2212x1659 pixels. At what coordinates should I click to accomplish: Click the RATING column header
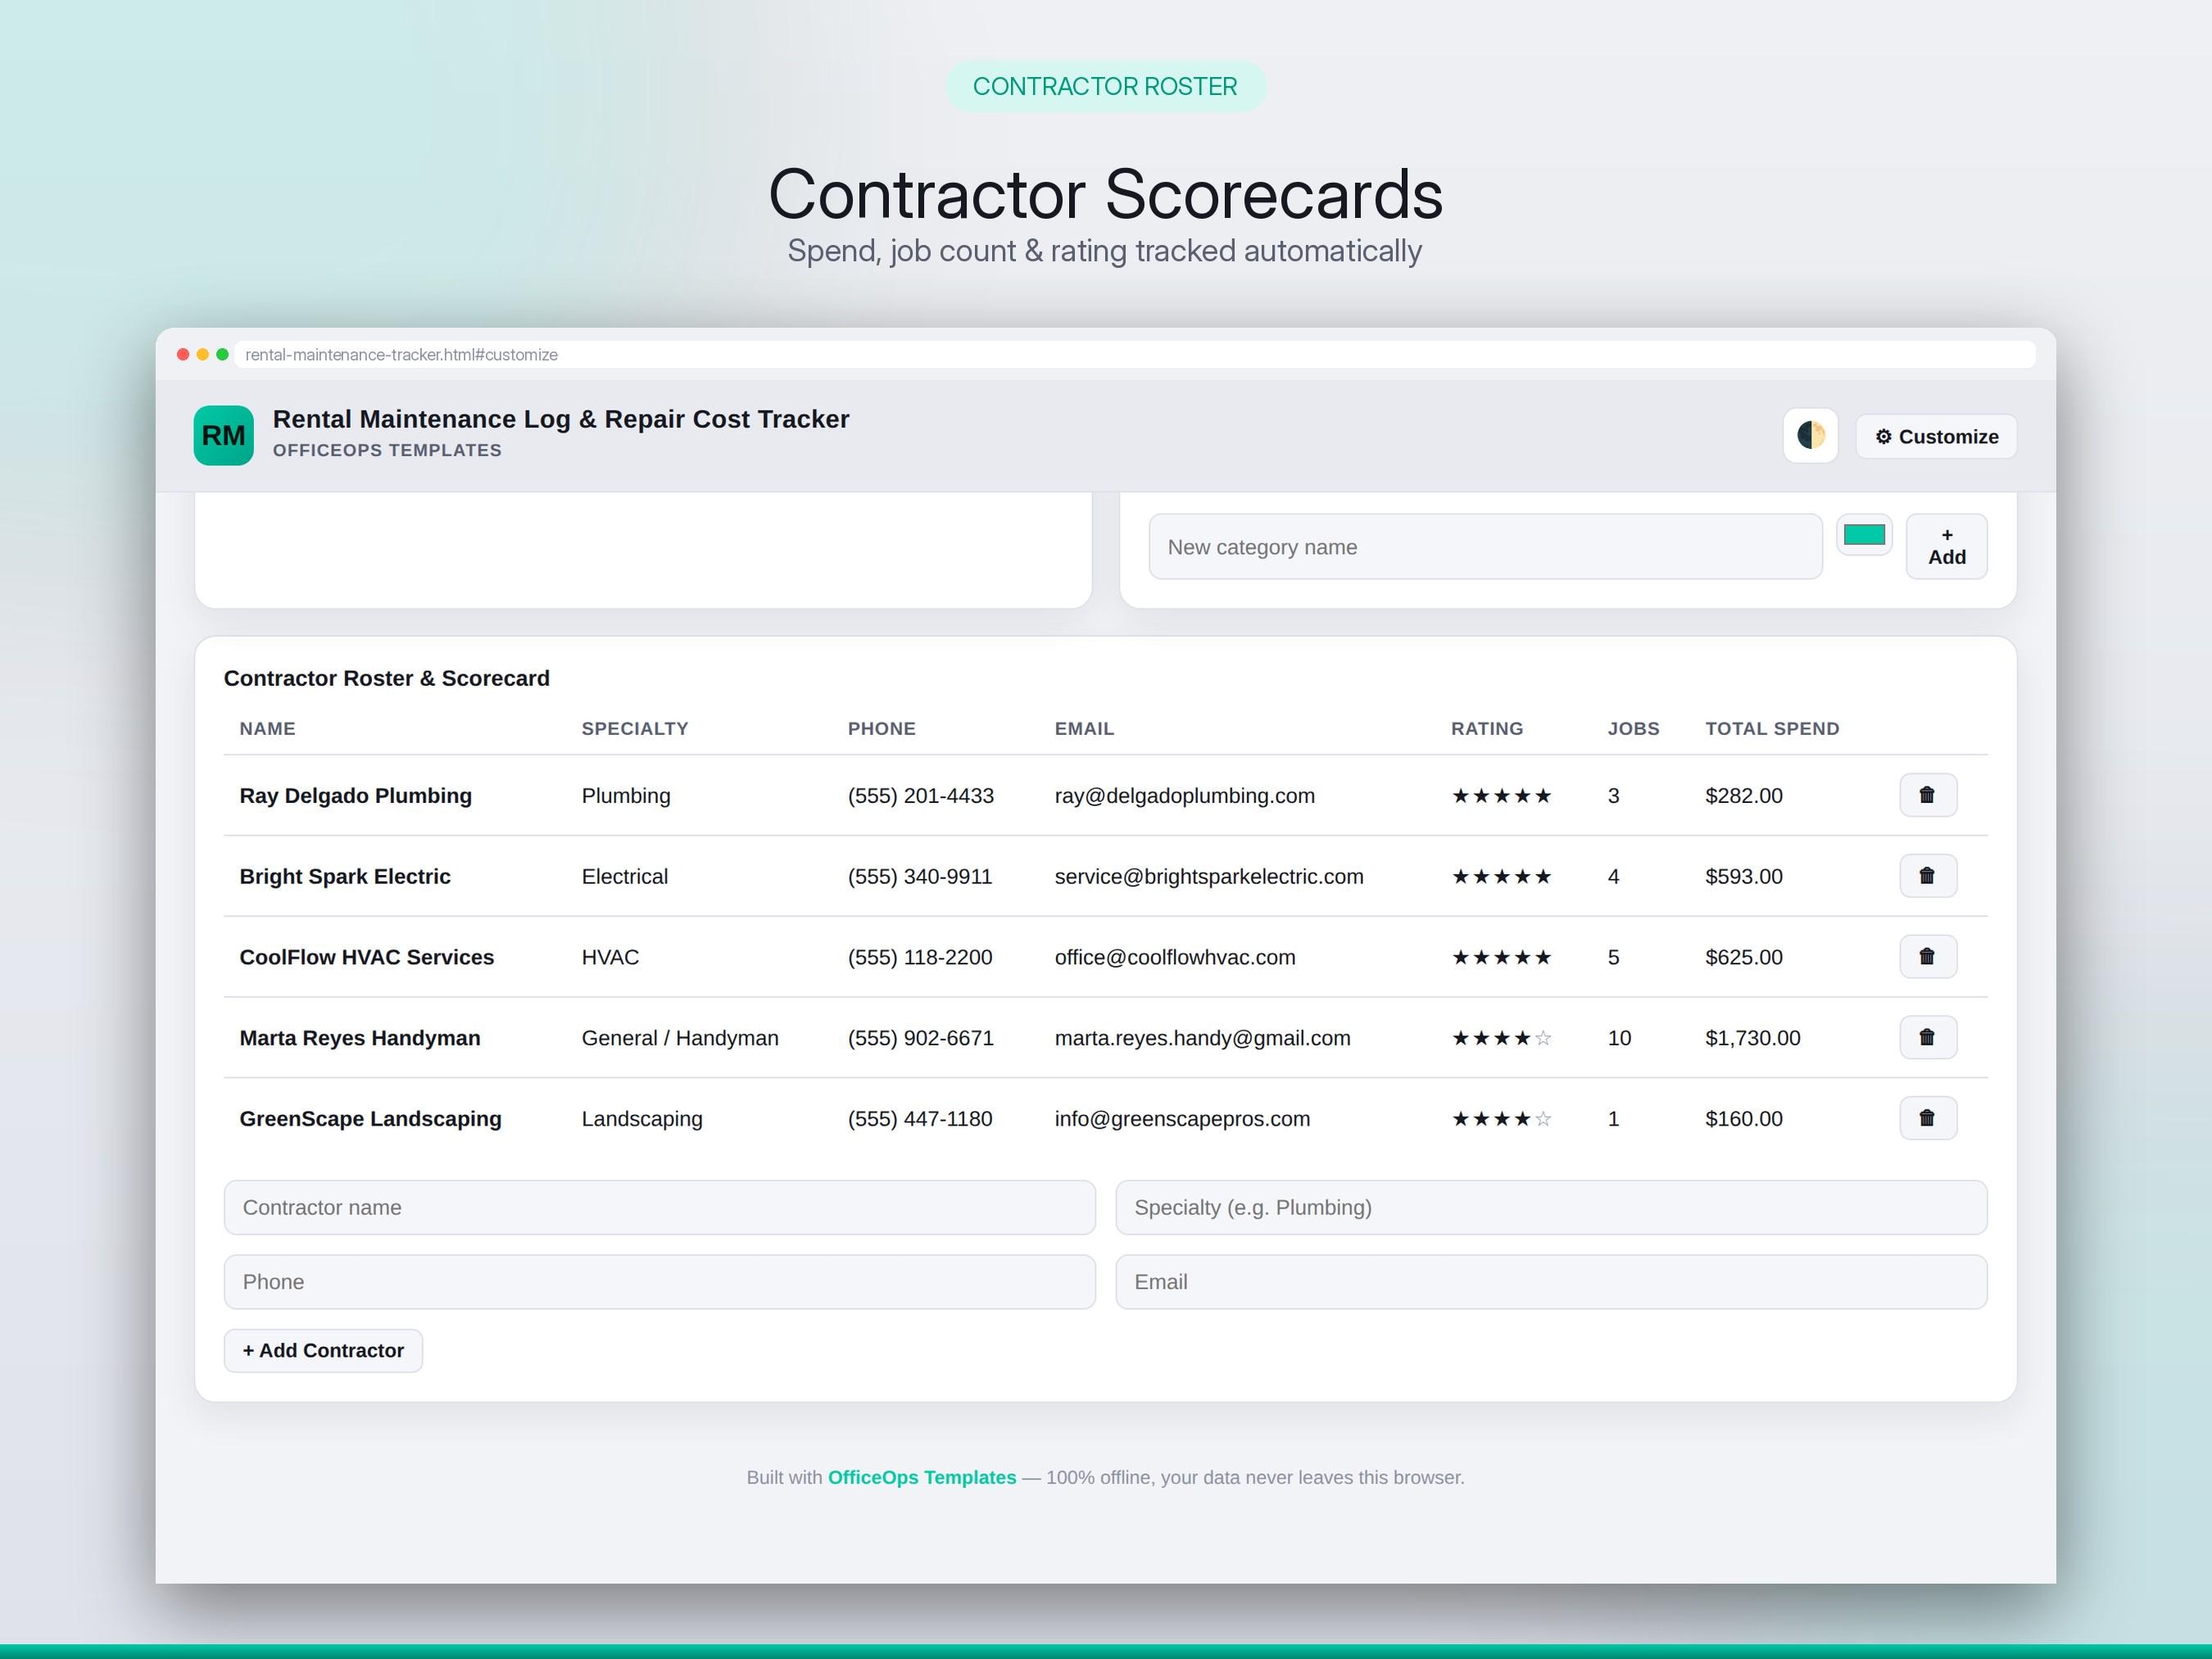[x=1487, y=728]
